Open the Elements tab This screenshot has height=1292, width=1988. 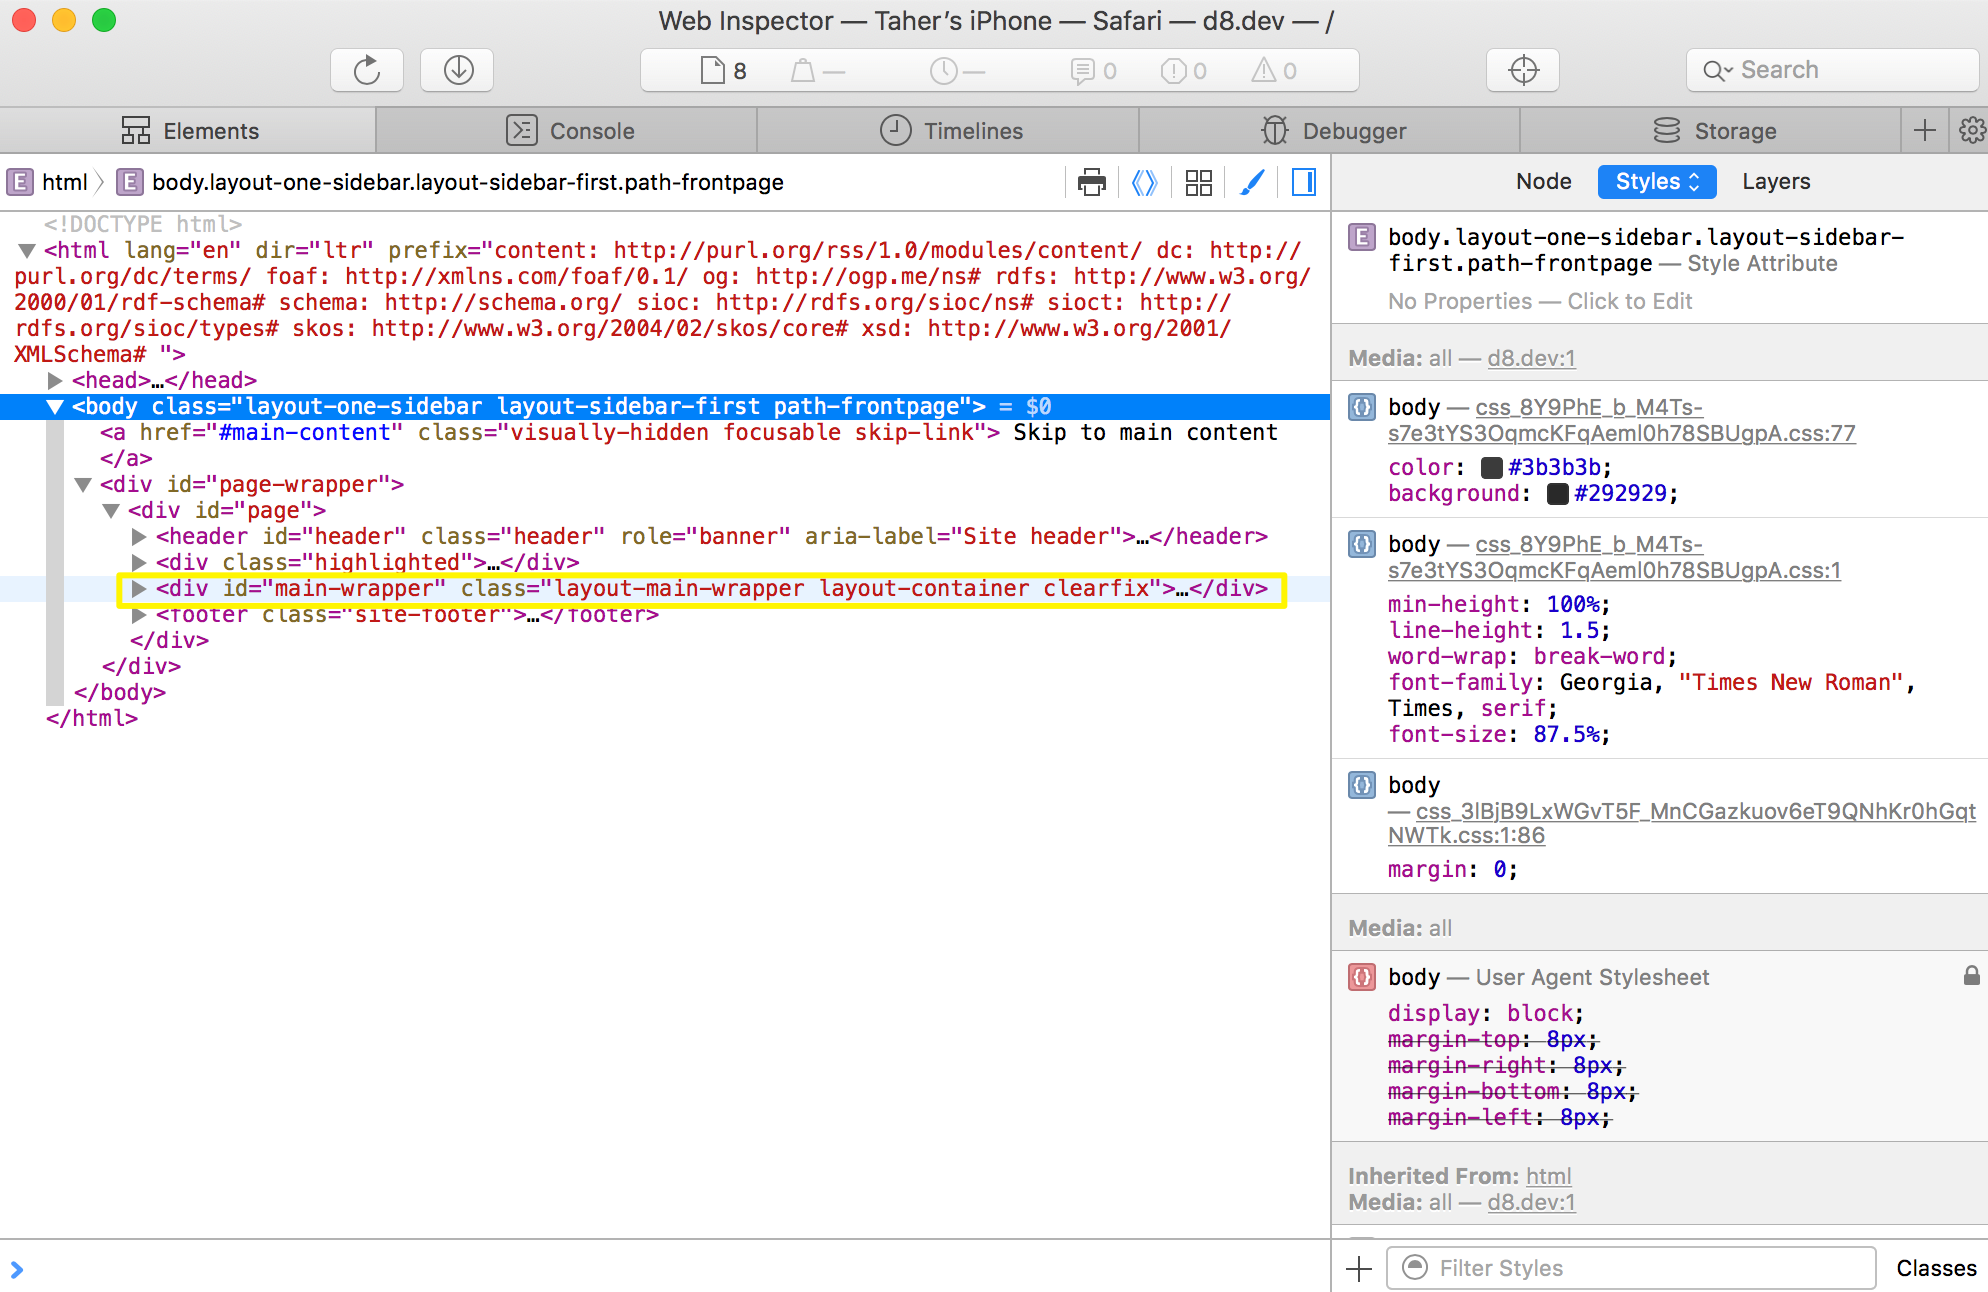click(x=189, y=131)
